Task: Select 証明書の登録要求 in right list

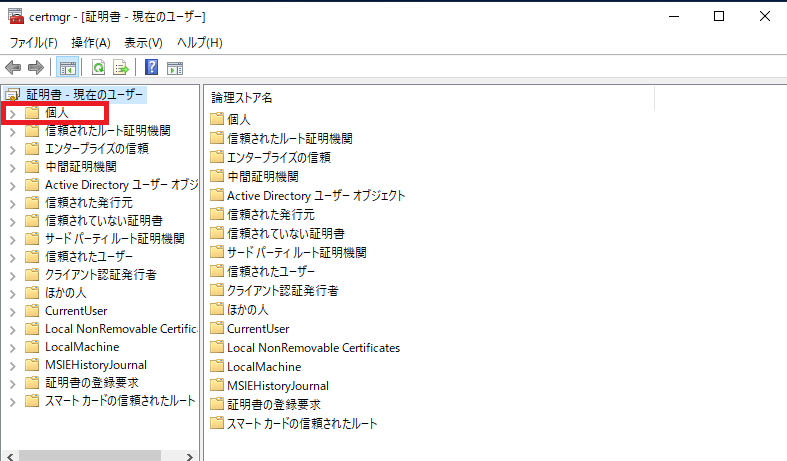Action: pyautogui.click(x=274, y=405)
